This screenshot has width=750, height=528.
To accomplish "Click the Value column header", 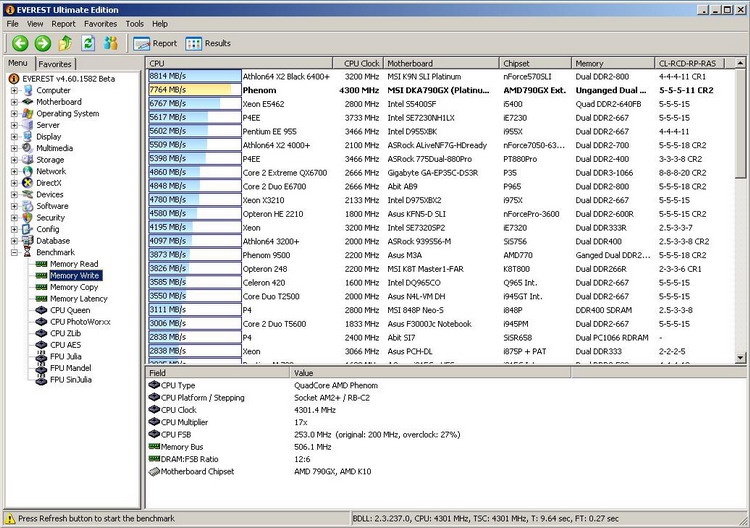I will (x=430, y=373).
